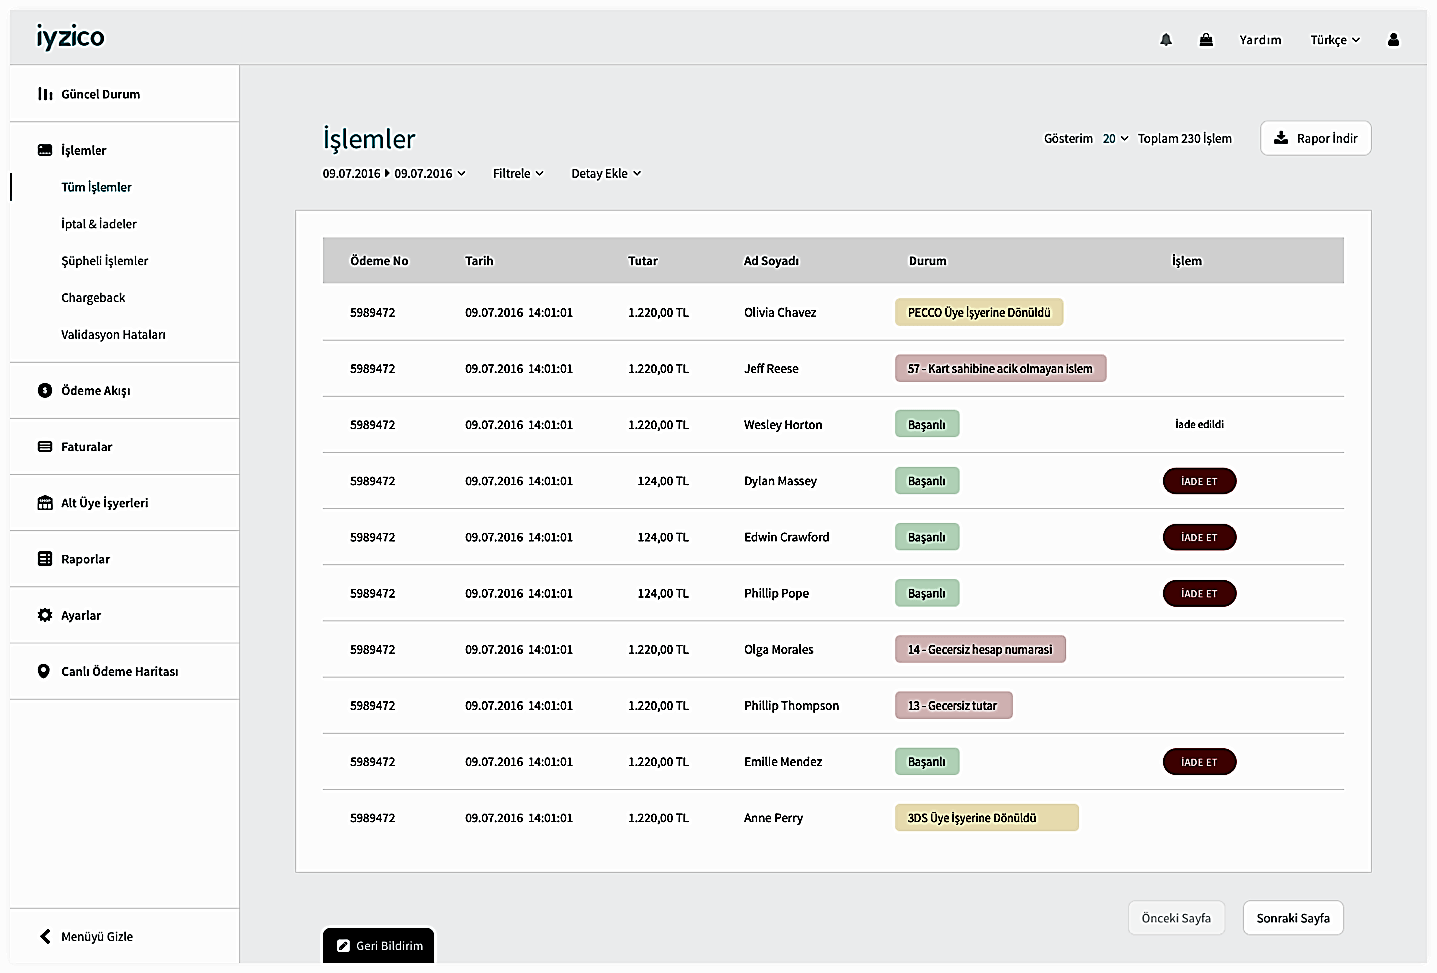Click name Anne Perry
This screenshot has width=1437, height=973.
coord(773,818)
